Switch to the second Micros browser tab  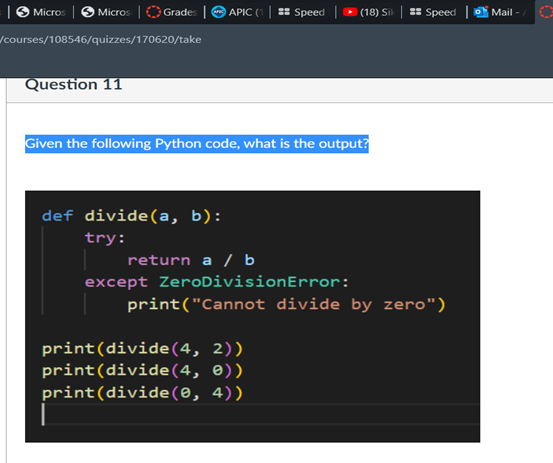106,12
